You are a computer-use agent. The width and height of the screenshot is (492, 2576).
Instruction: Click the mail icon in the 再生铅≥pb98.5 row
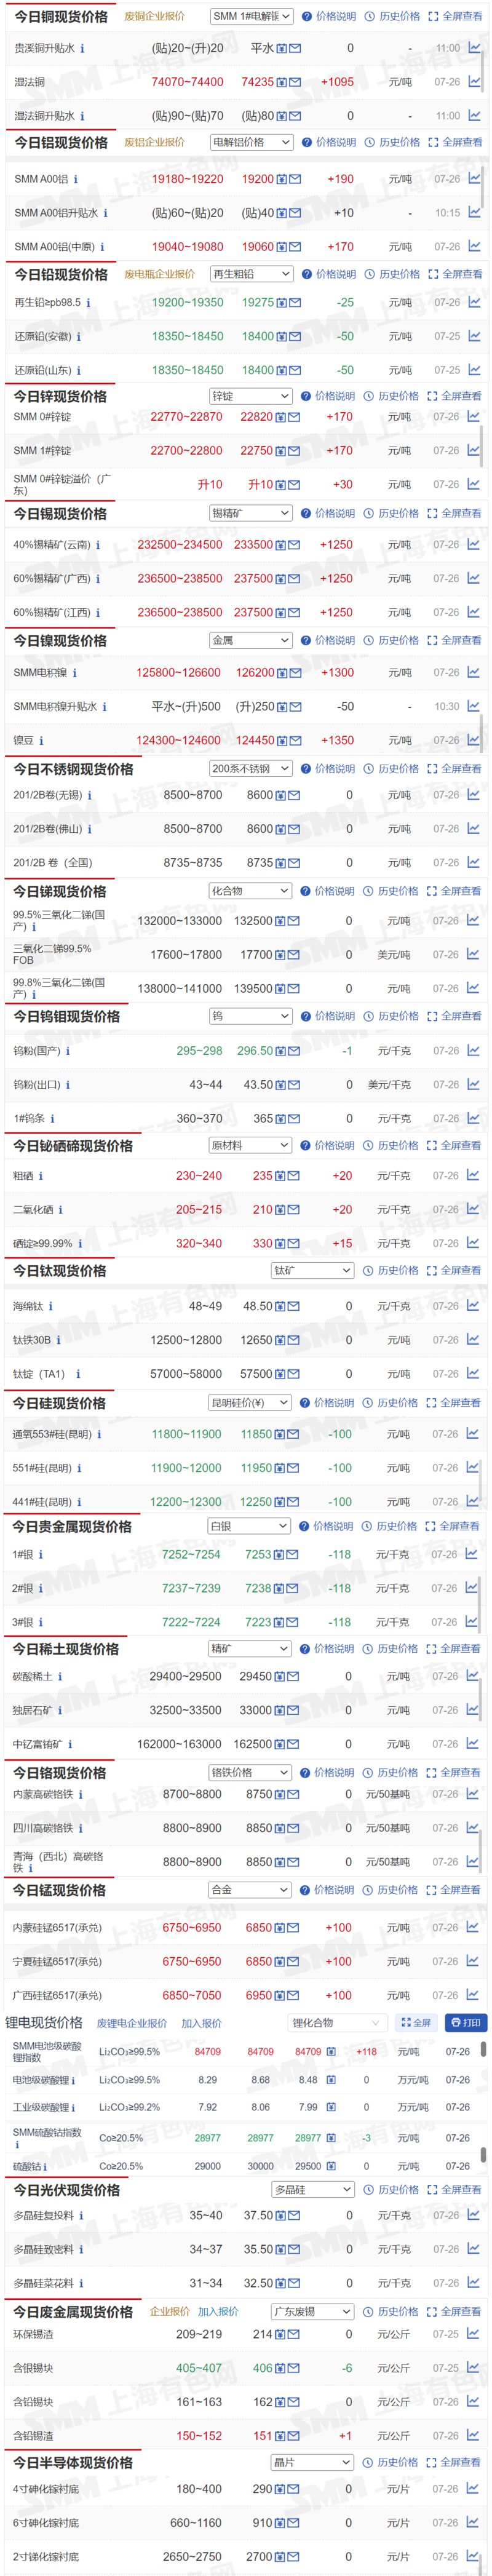coord(295,303)
